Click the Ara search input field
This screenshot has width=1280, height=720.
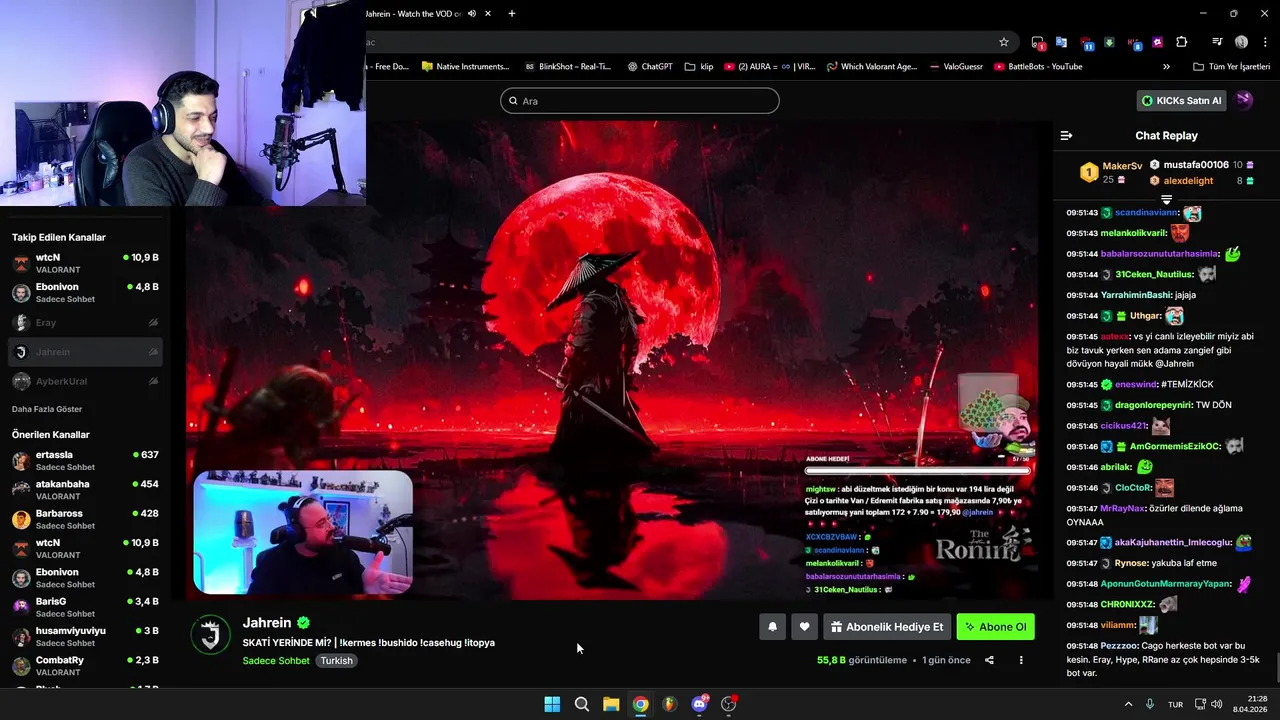[640, 101]
